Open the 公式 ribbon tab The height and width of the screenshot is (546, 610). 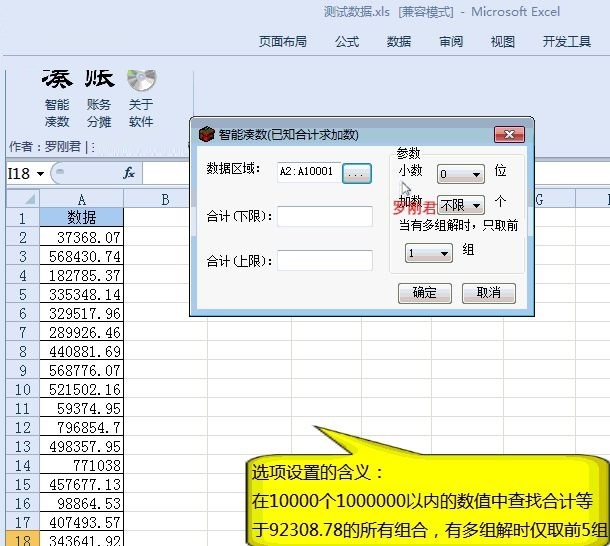(347, 41)
